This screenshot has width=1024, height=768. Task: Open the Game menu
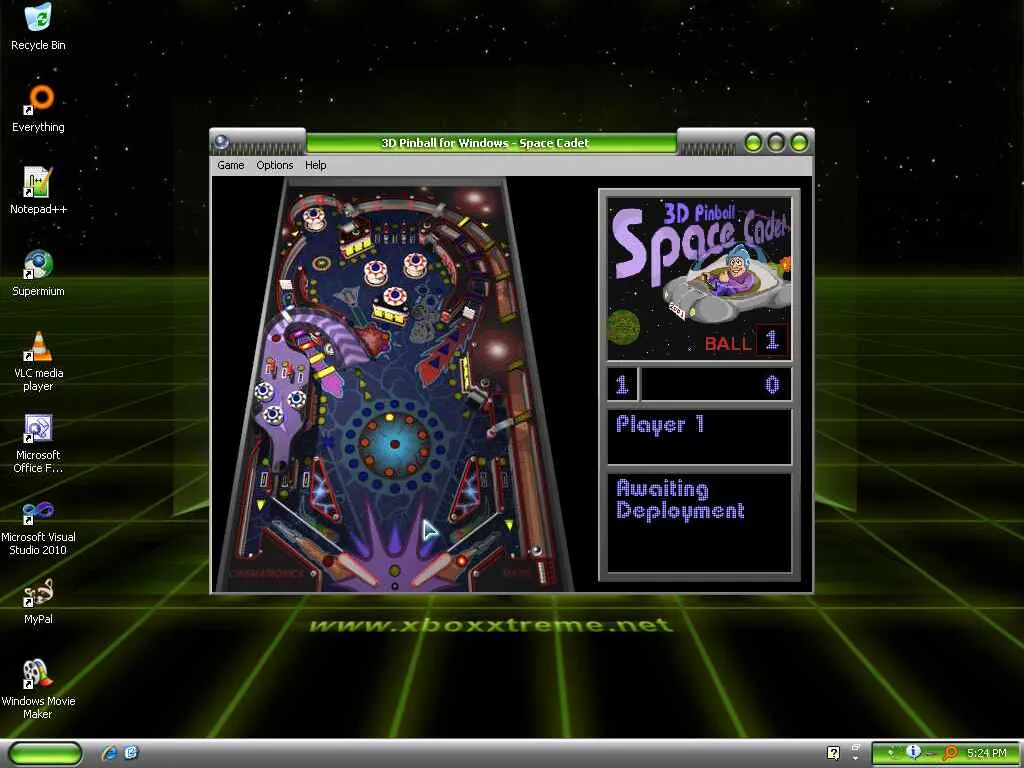point(231,165)
